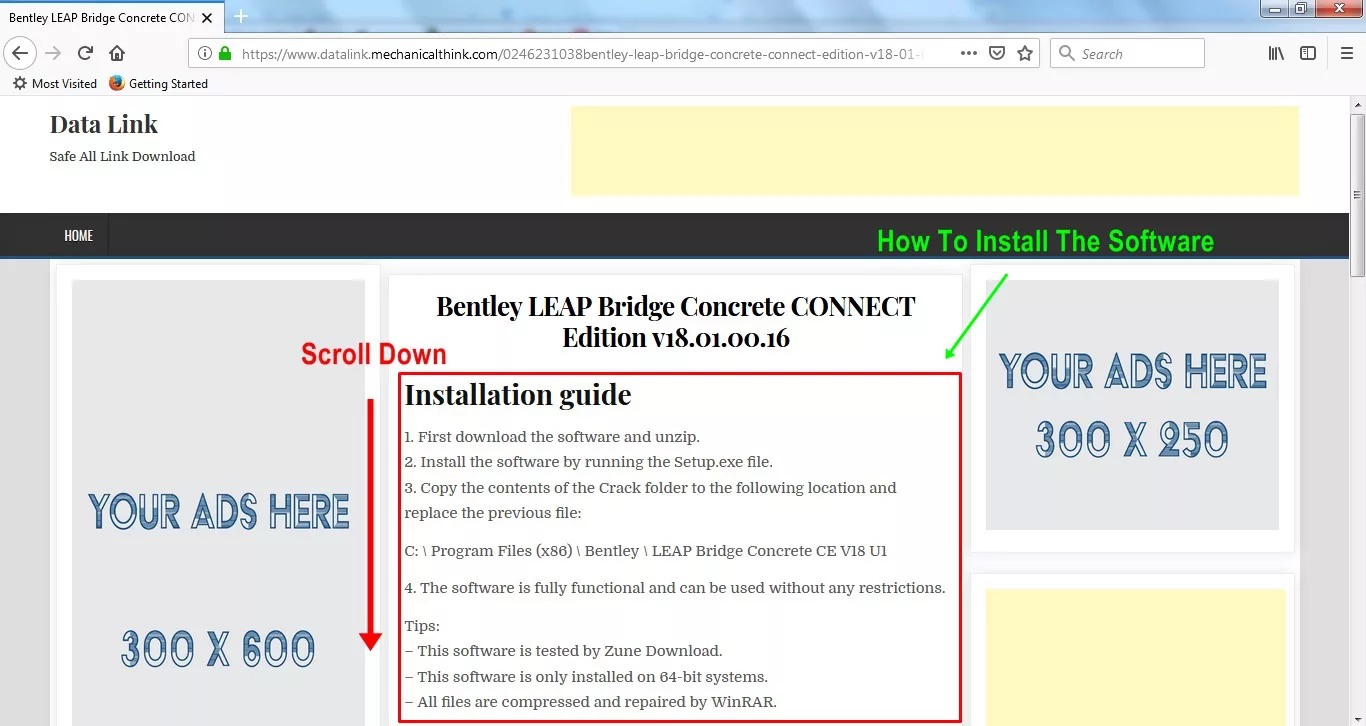This screenshot has height=726, width=1366.
Task: Click the Installation guide heading
Action: (518, 395)
